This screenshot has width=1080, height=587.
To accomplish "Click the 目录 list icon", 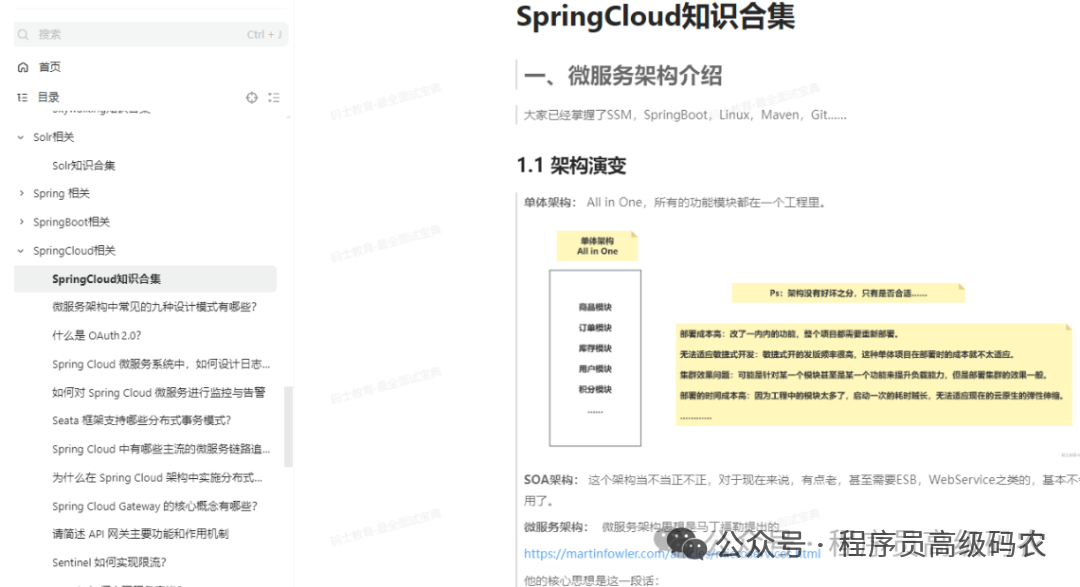I will [22, 97].
